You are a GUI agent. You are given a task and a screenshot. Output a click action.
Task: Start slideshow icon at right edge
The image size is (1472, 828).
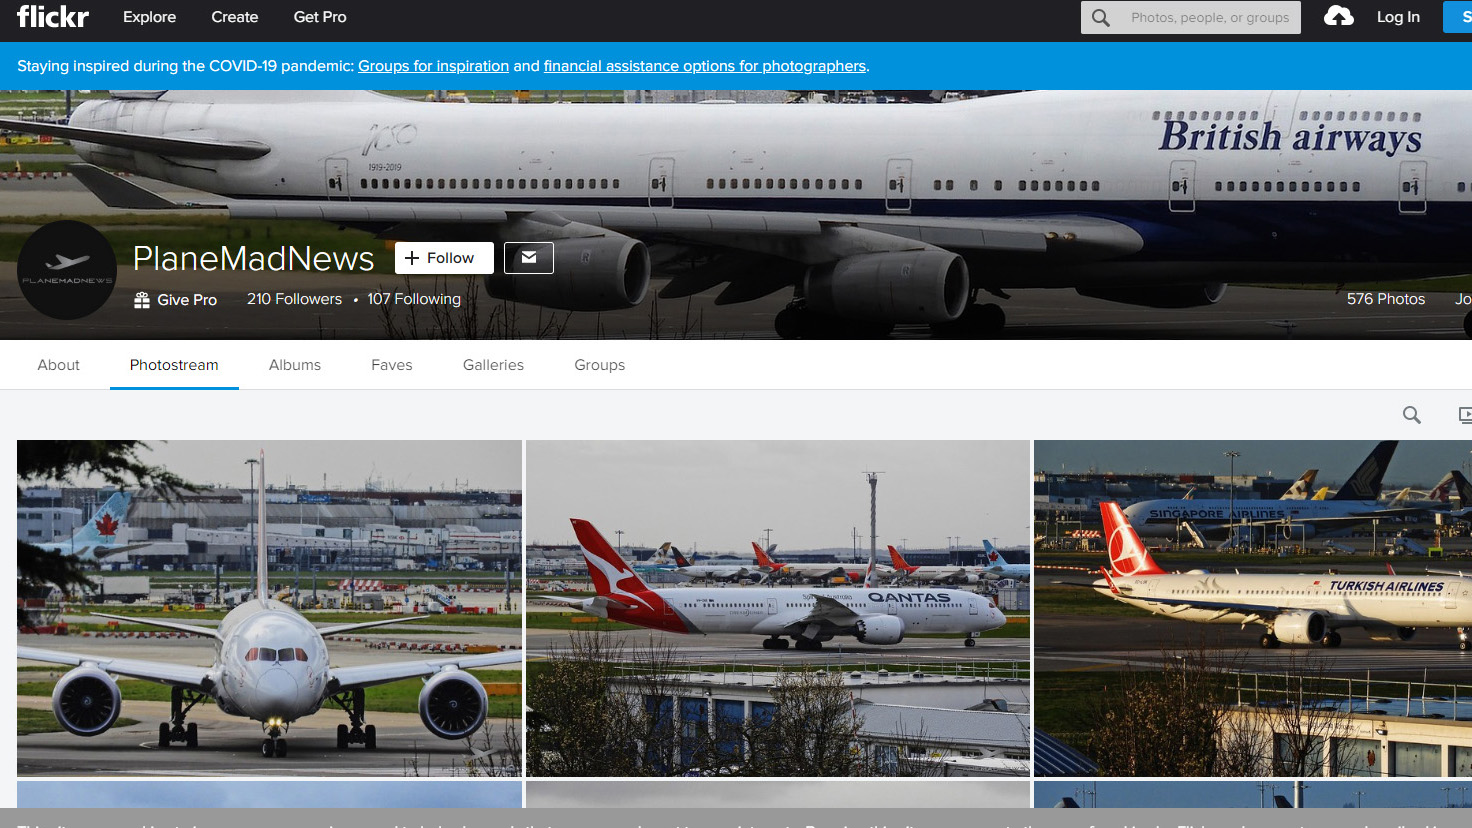click(x=1465, y=415)
